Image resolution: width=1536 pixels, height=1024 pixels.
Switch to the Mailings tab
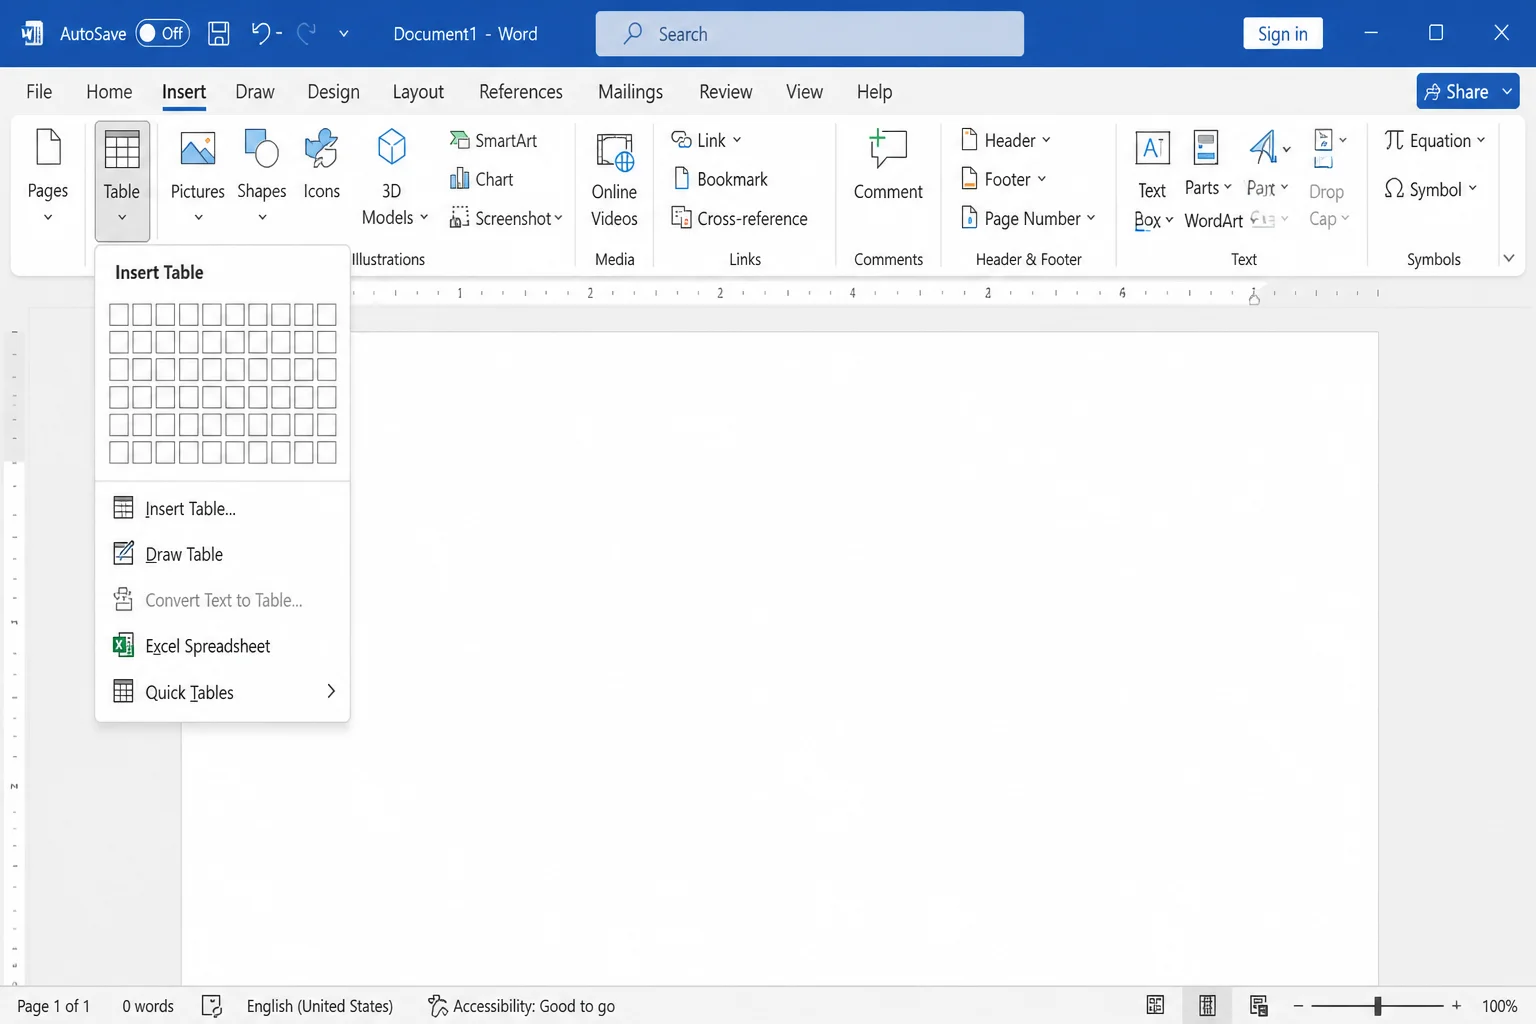click(630, 92)
